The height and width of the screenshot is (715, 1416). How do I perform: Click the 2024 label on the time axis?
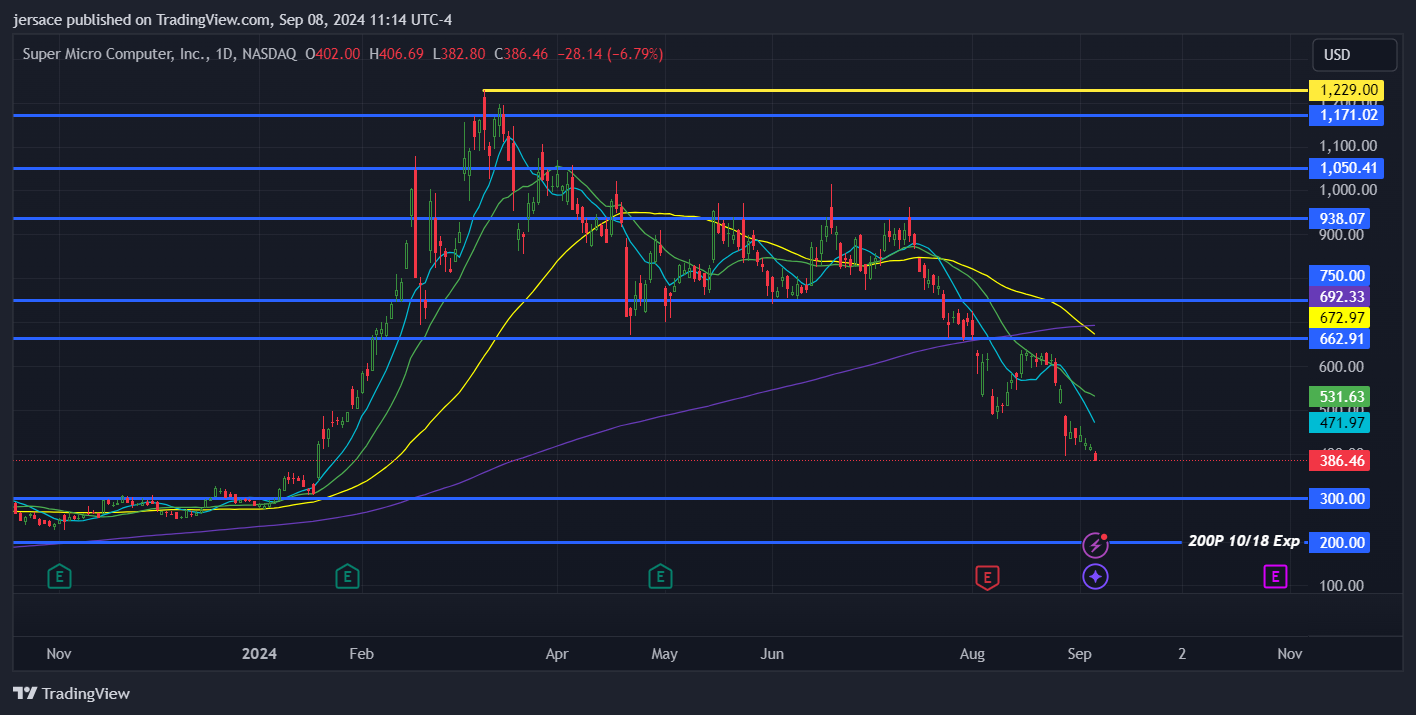[260, 654]
